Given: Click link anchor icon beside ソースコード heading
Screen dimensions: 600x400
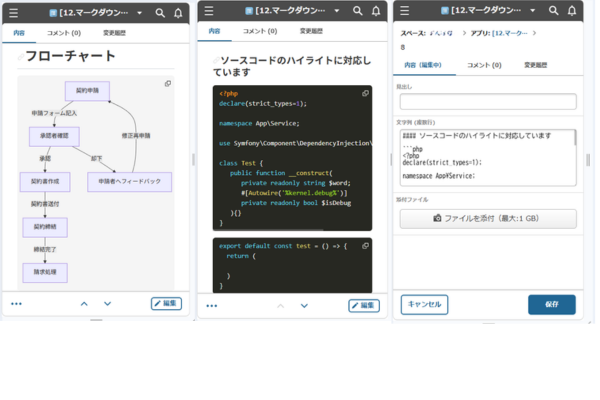Looking at the screenshot, I should point(216,60).
